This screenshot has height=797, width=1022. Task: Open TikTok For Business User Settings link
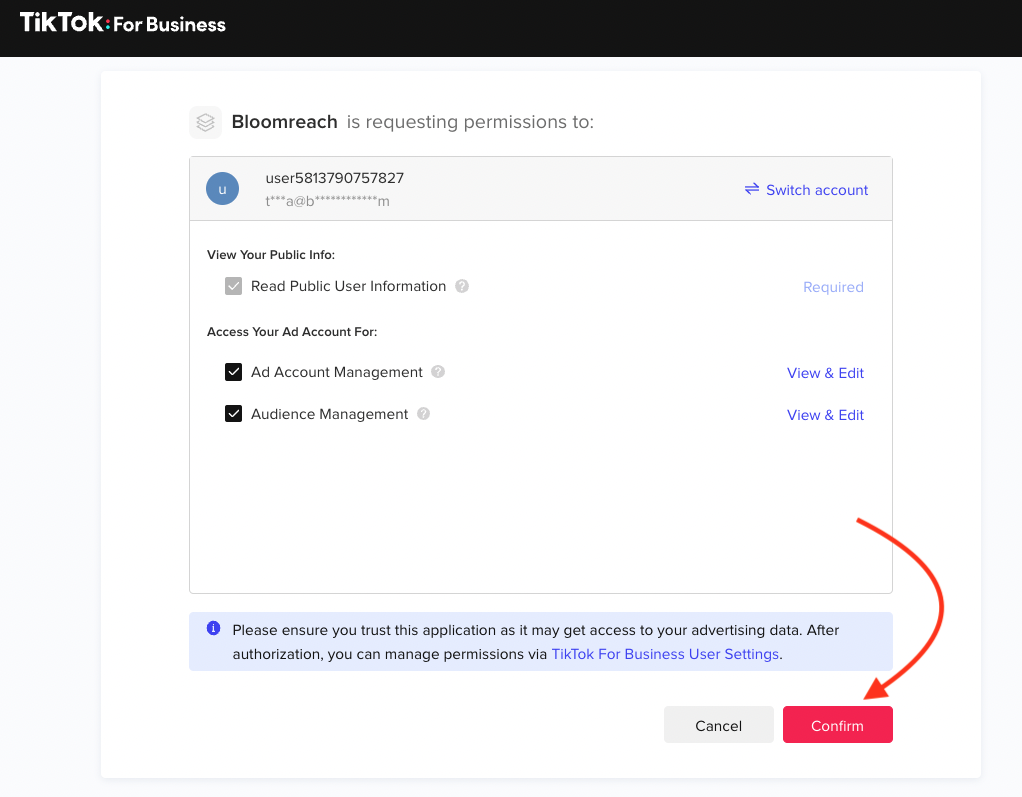pyautogui.click(x=665, y=654)
